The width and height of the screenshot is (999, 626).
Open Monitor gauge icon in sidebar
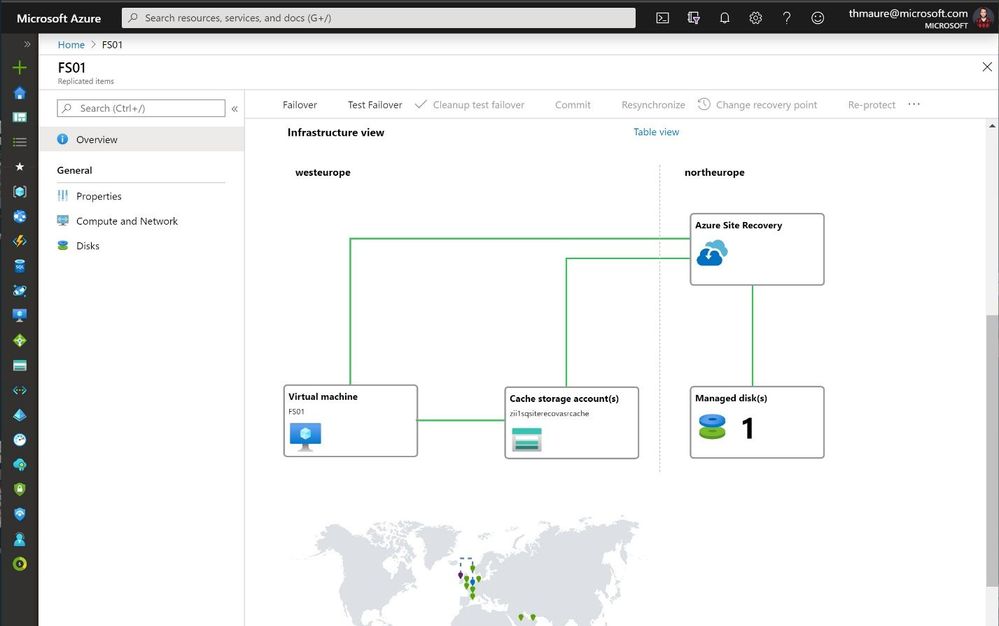click(x=20, y=440)
